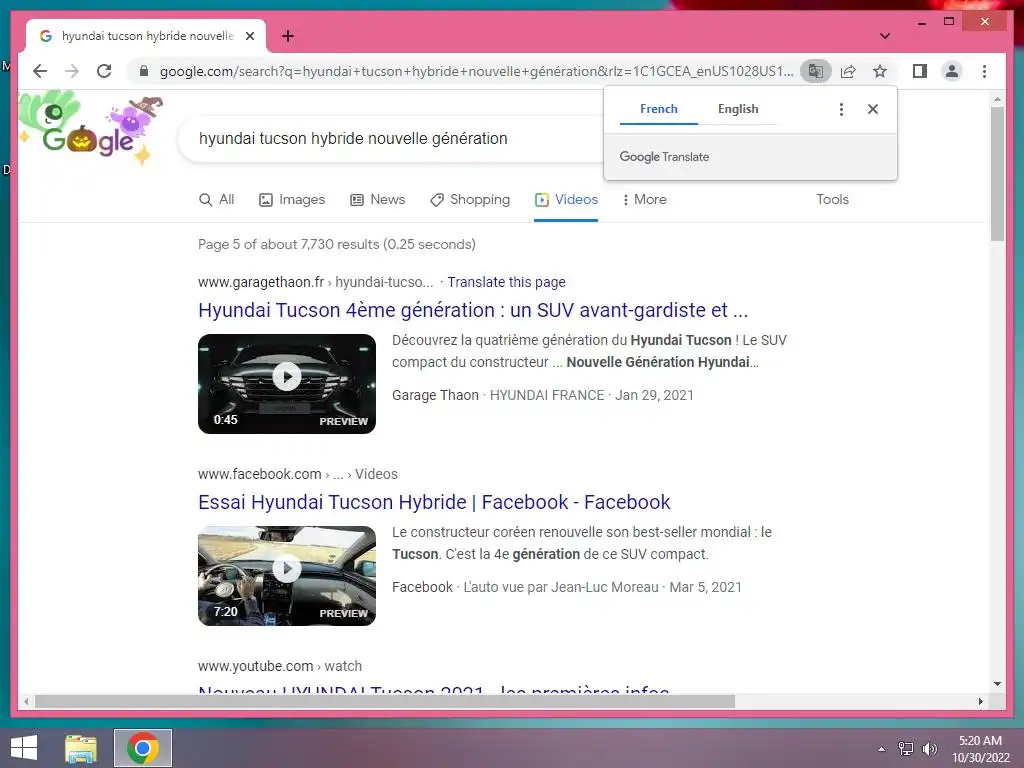Image resolution: width=1024 pixels, height=768 pixels.
Task: Open the network tray icon
Action: [906, 749]
